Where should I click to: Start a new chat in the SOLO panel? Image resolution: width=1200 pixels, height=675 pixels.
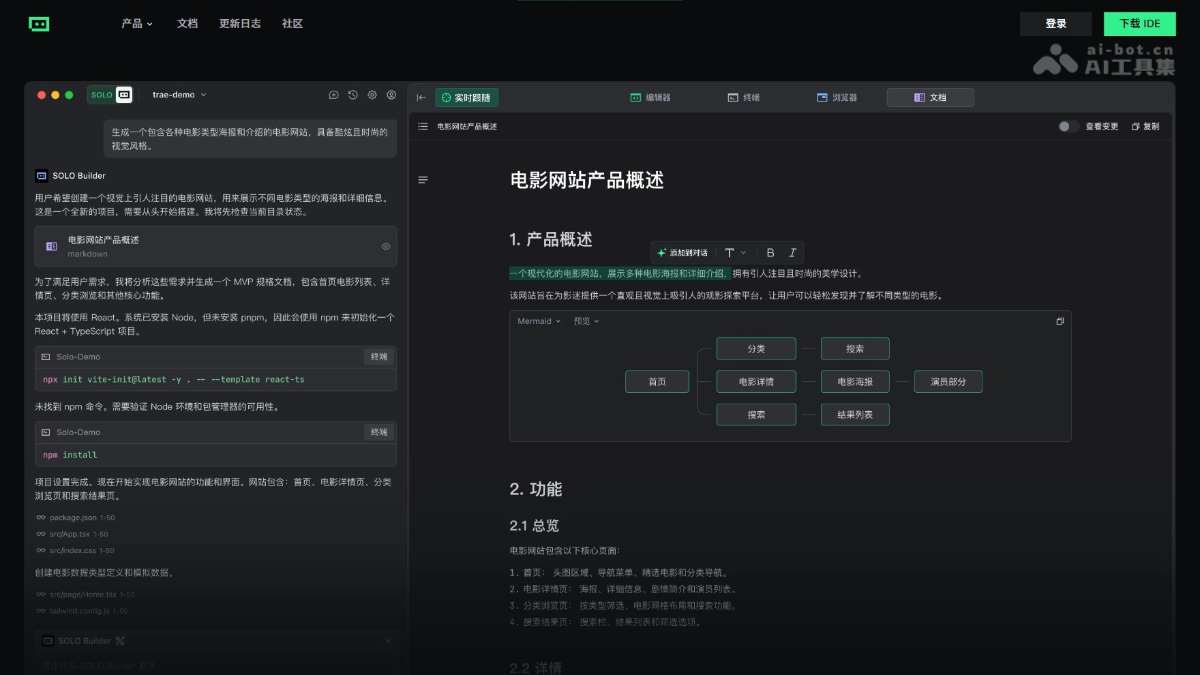coord(333,95)
